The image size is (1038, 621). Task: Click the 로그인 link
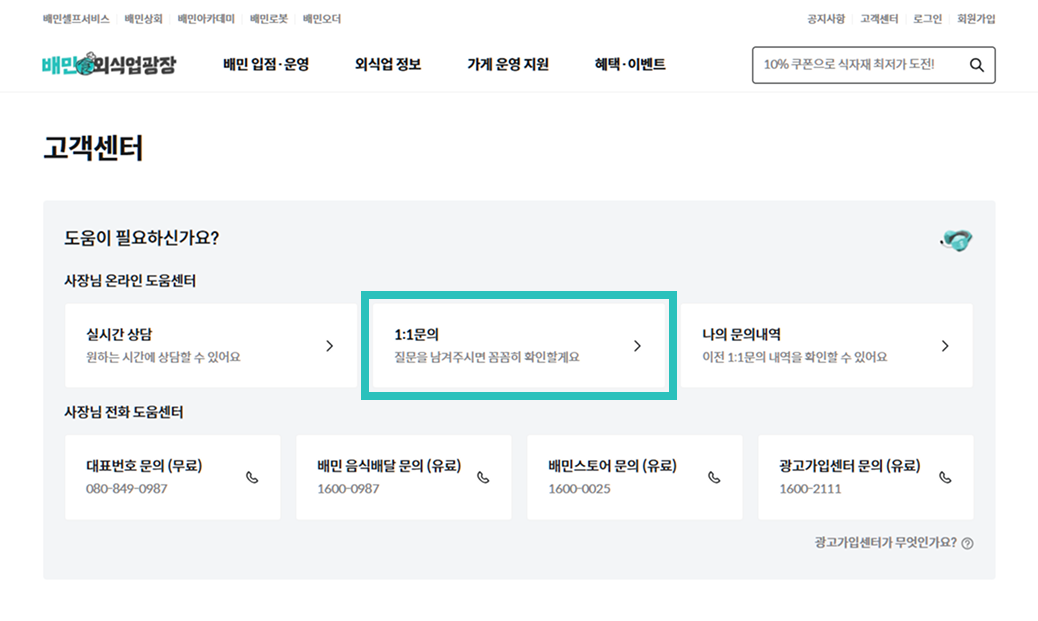coord(927,19)
